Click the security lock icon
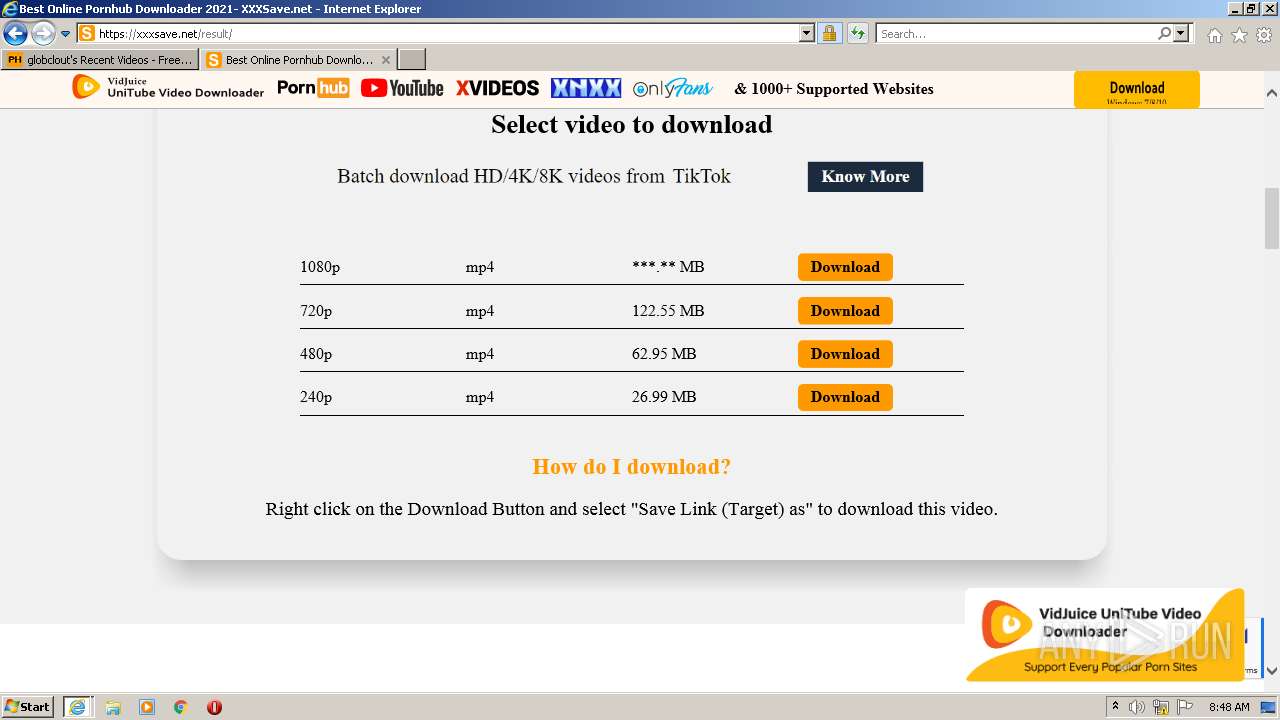 coord(829,33)
